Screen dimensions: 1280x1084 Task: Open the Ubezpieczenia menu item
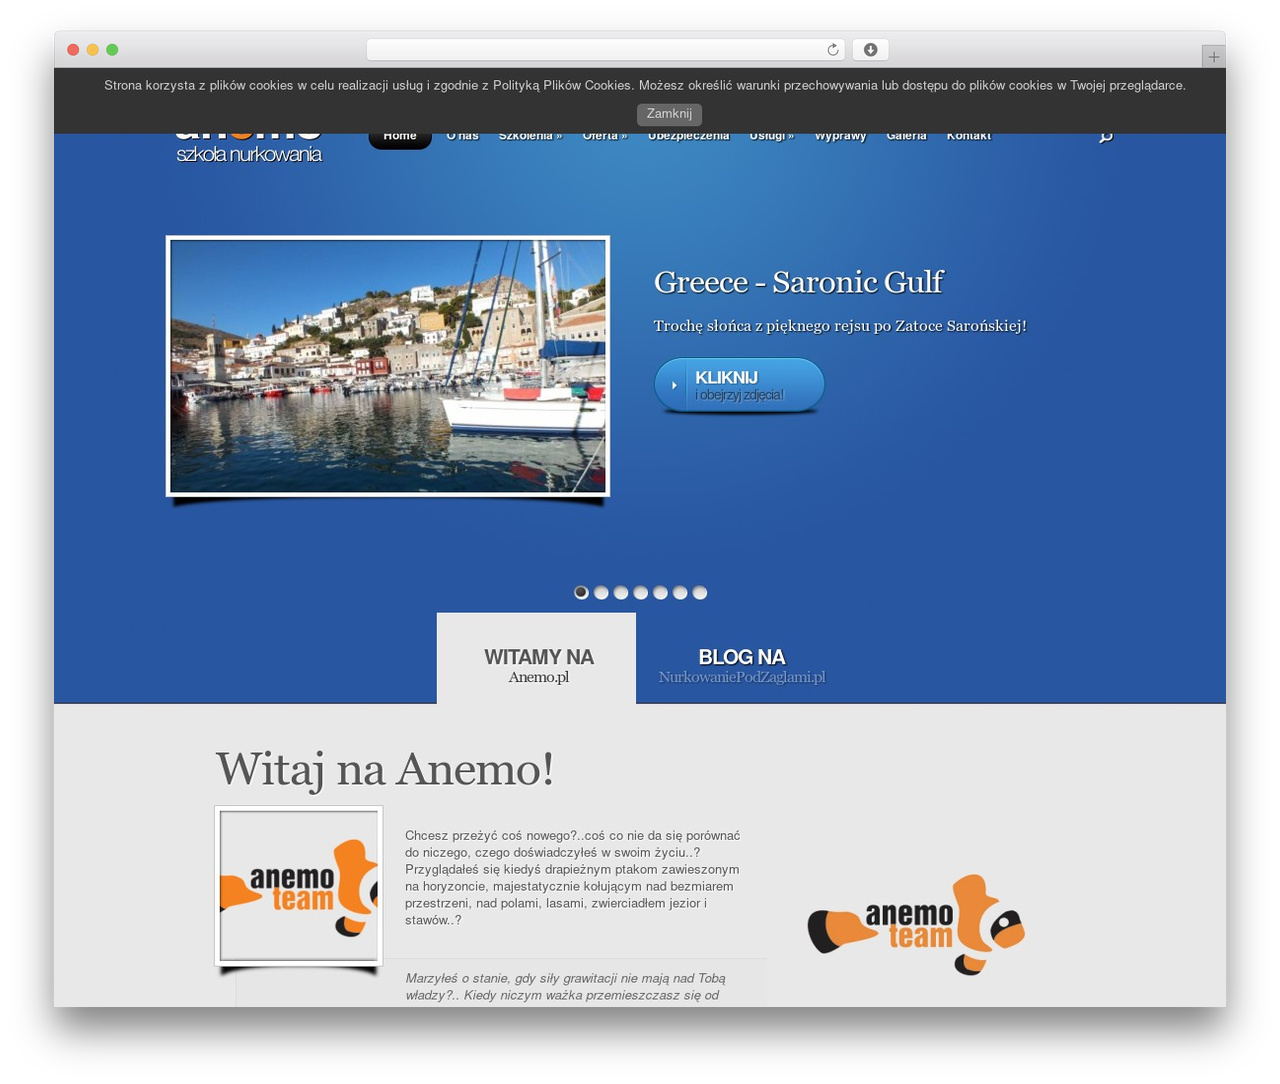click(688, 137)
